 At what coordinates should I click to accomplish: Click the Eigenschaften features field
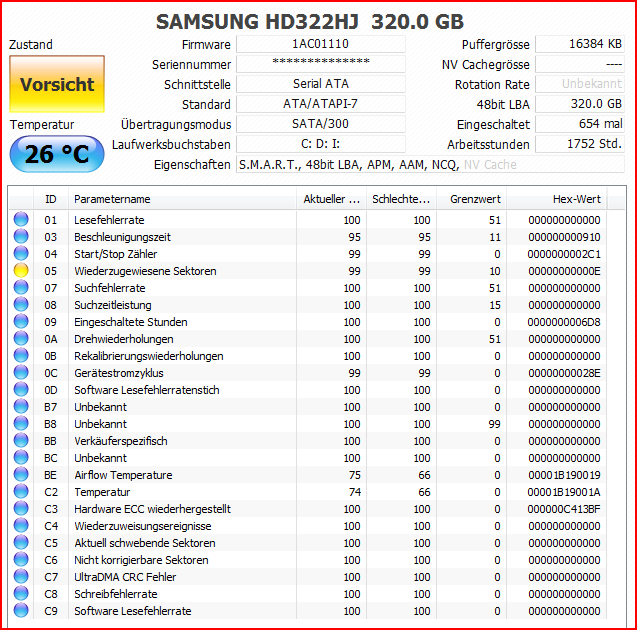430,165
